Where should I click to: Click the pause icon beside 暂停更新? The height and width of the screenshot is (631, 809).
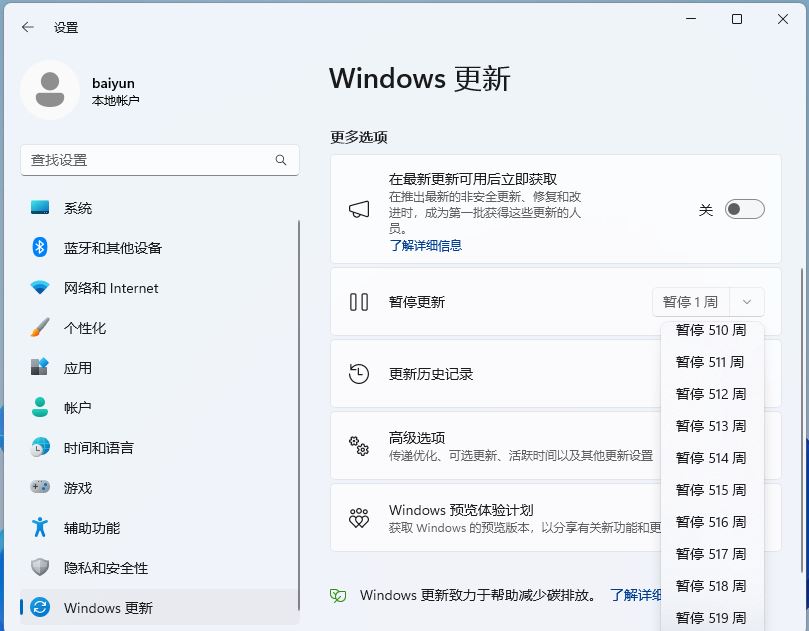359,302
